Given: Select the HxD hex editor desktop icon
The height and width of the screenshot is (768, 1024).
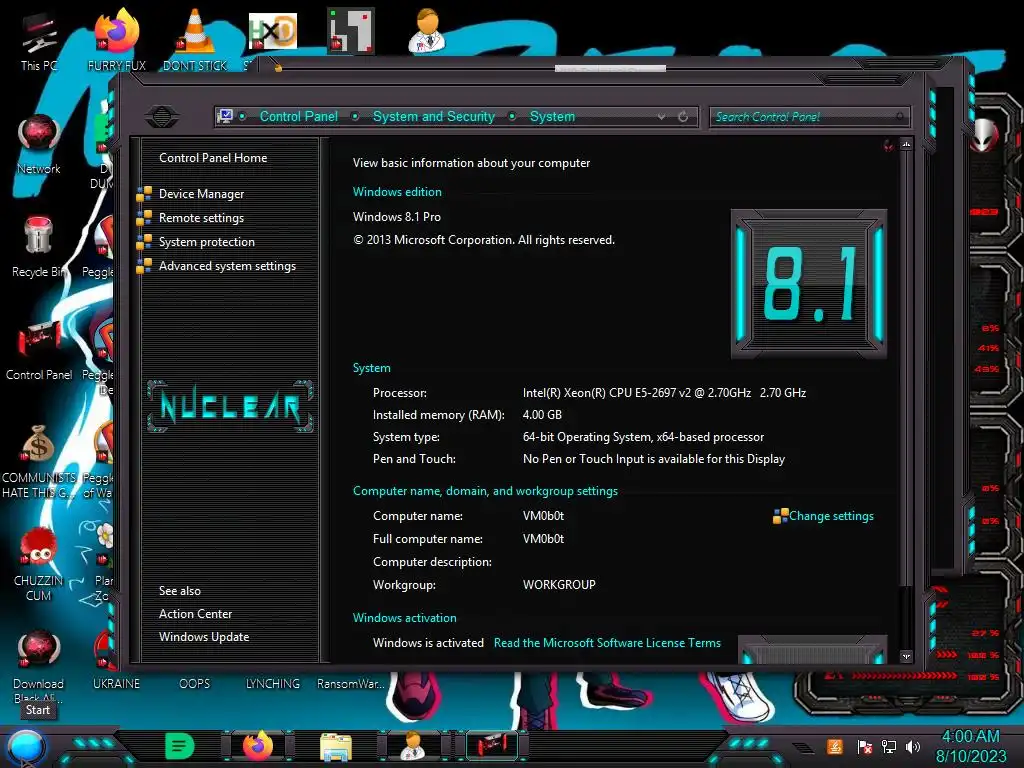Looking at the screenshot, I should (x=273, y=31).
